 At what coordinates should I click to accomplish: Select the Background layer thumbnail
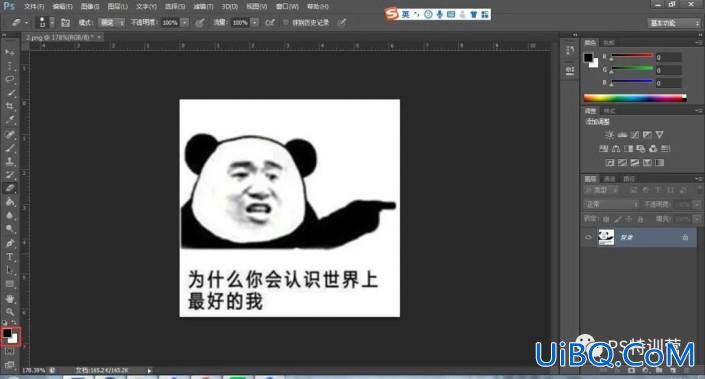606,237
